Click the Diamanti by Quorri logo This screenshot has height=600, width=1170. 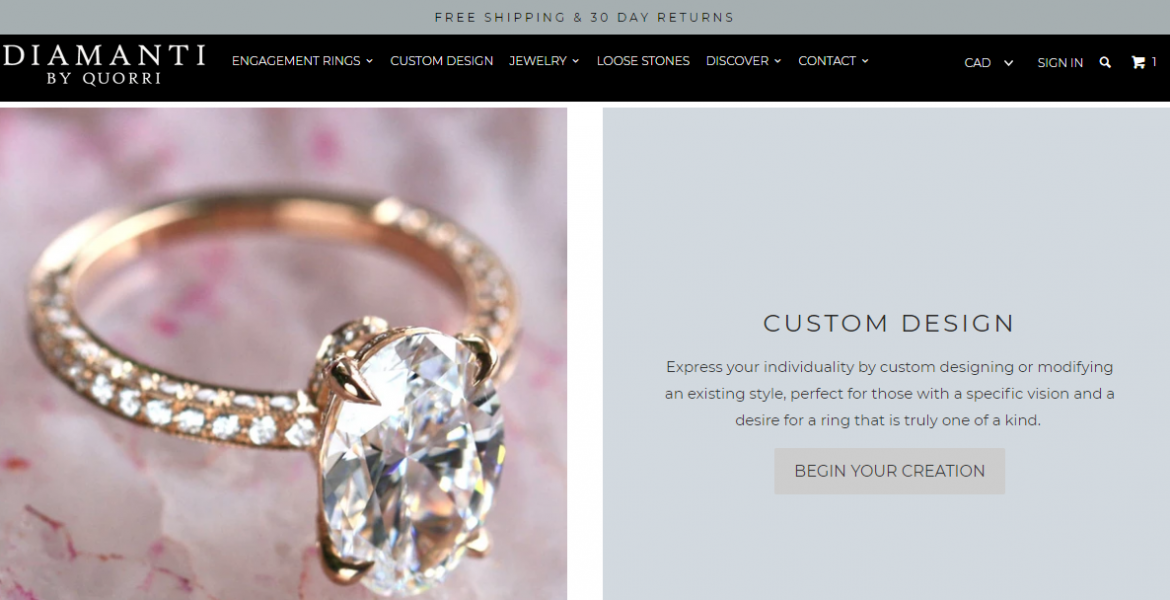click(x=104, y=64)
